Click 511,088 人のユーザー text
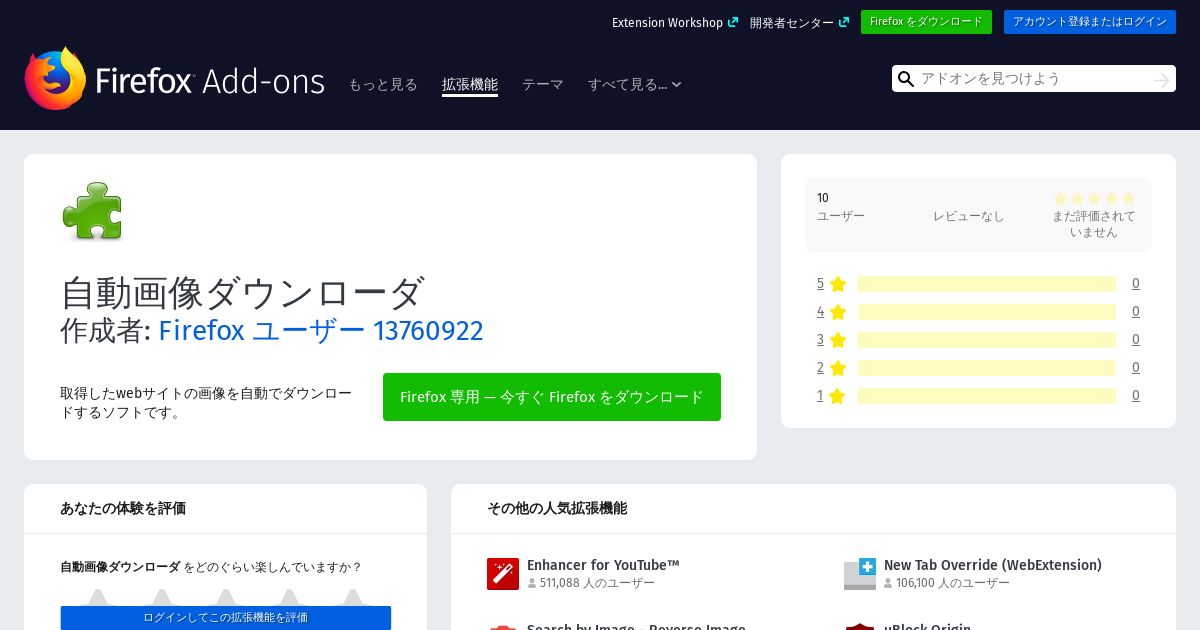1200x630 pixels. pyautogui.click(x=597, y=583)
